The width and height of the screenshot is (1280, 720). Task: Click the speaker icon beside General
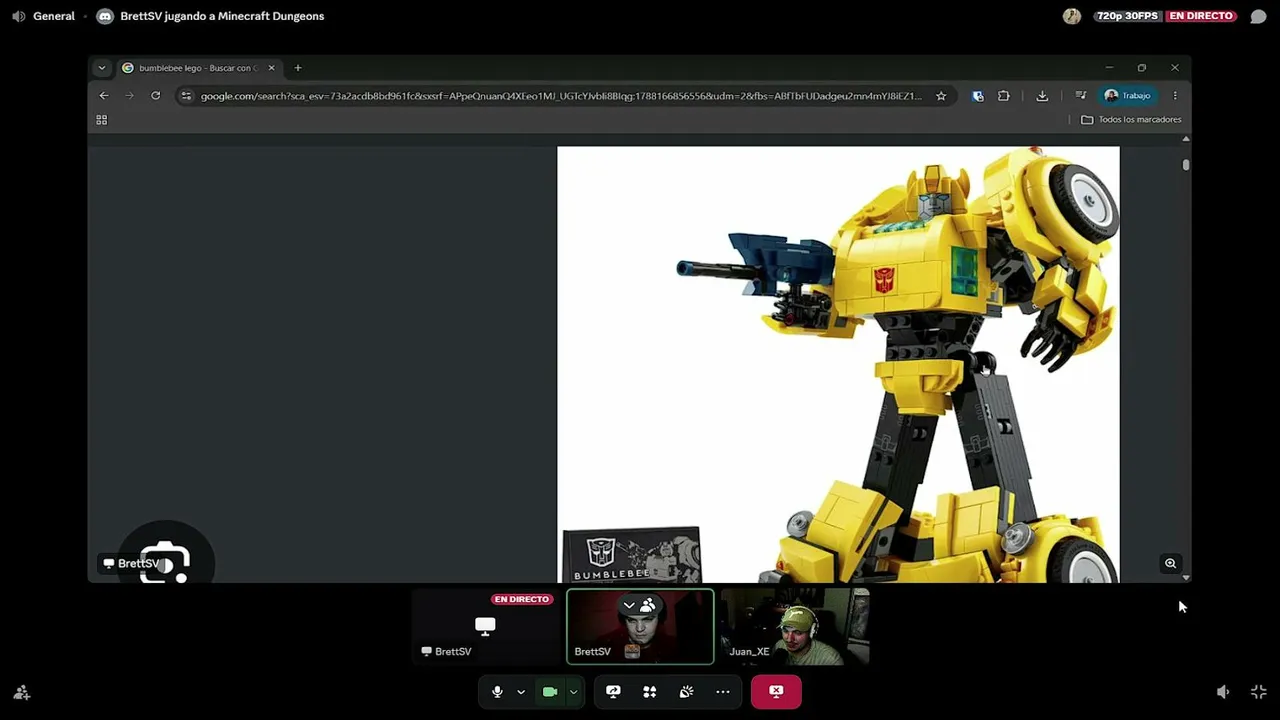tap(18, 16)
